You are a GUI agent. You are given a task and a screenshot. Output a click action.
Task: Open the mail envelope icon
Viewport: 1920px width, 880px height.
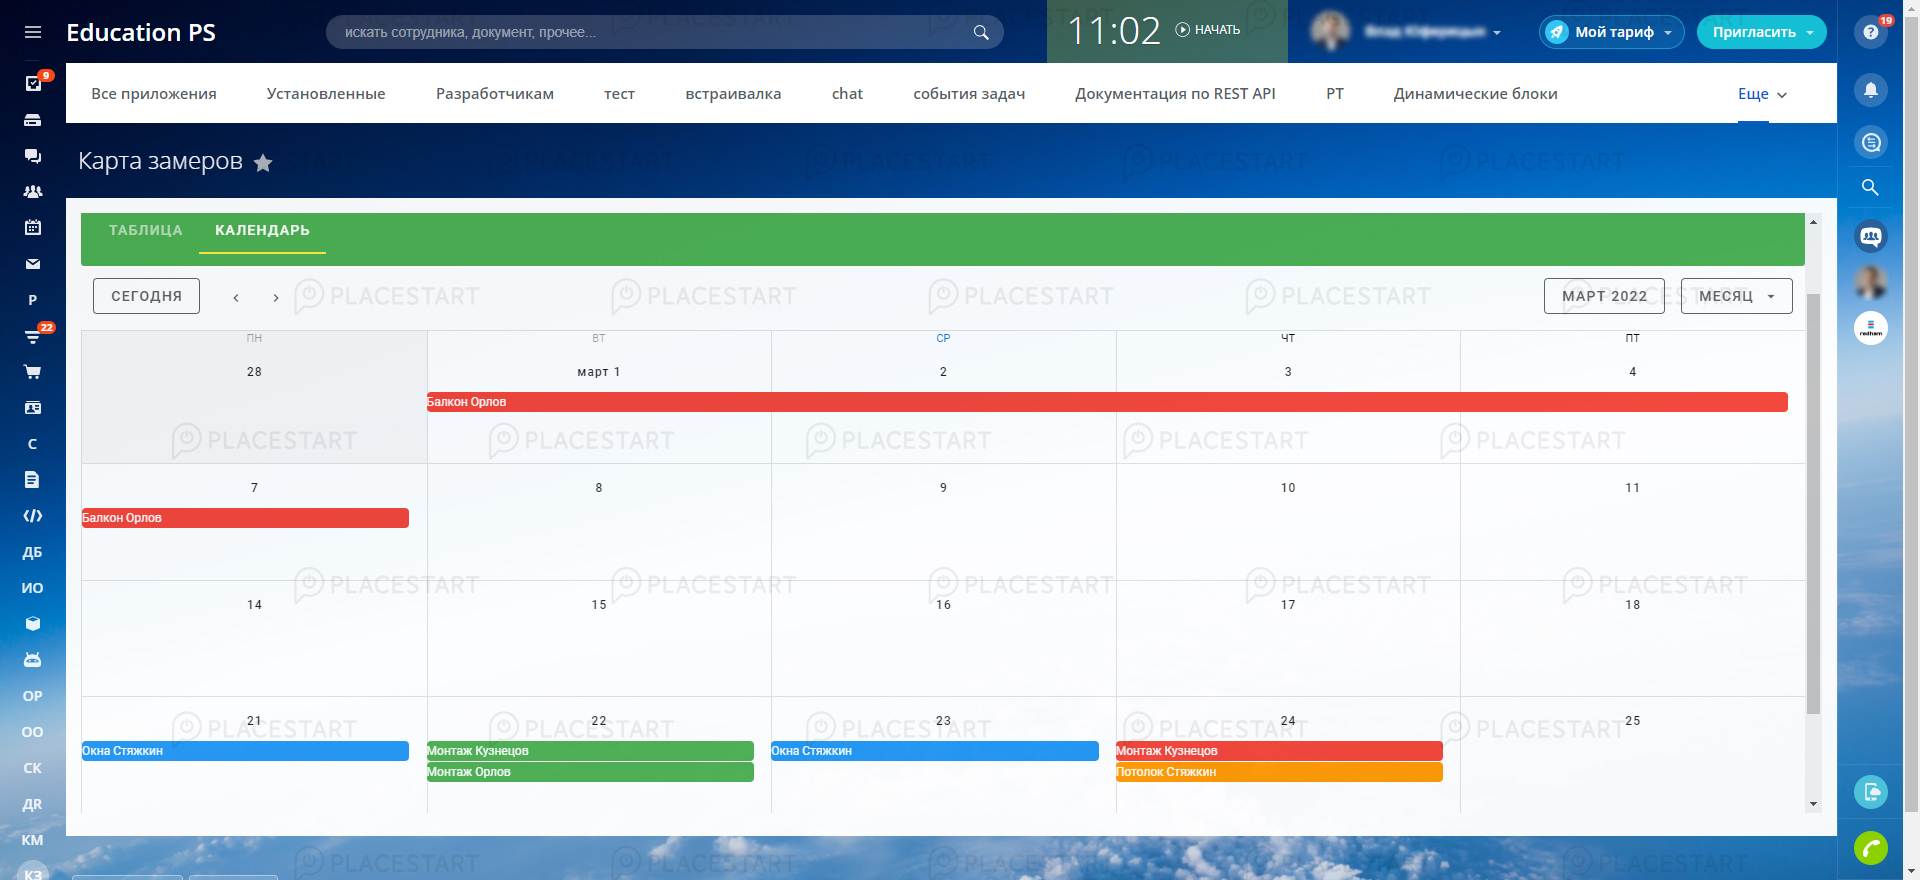[33, 264]
